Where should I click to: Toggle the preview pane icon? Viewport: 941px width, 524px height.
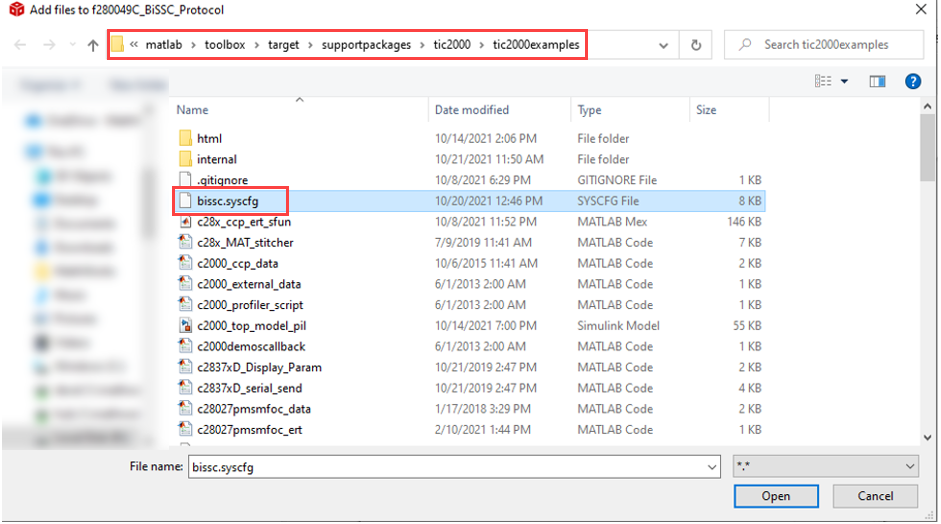tap(877, 81)
